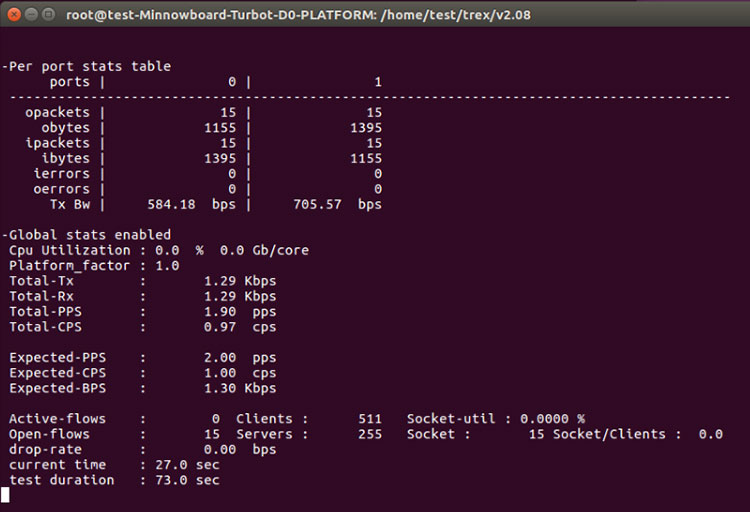Select the 'ierrors' row label
Image resolution: width=750 pixels, height=512 pixels.
(62, 174)
